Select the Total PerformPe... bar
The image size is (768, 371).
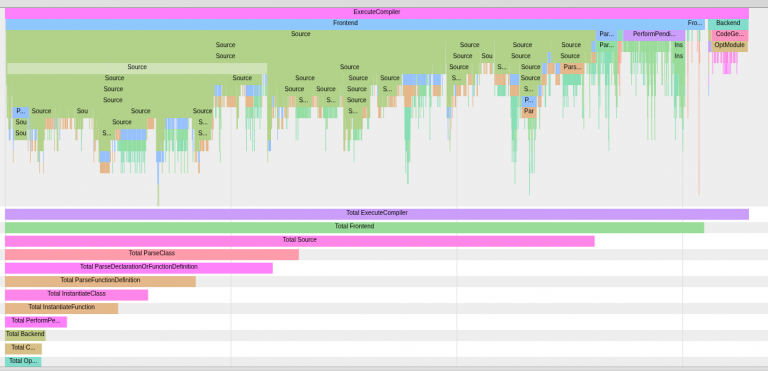[x=36, y=322]
